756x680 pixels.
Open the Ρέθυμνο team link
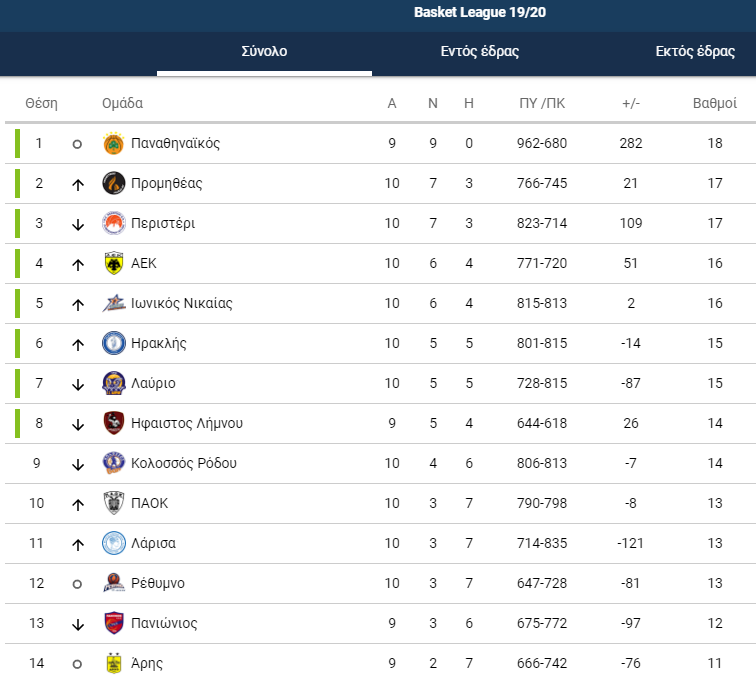click(x=158, y=584)
